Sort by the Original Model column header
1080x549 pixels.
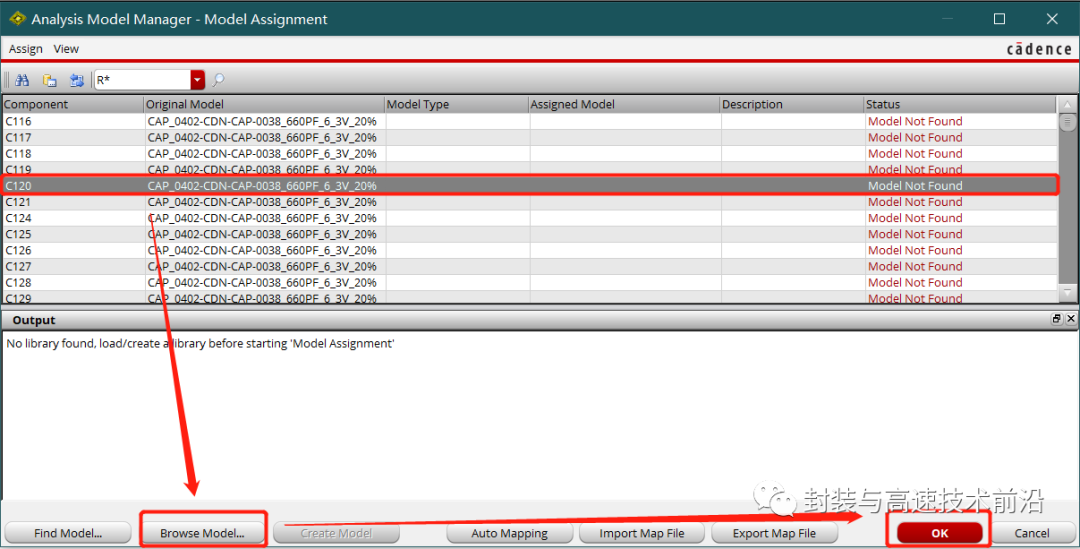pyautogui.click(x=264, y=104)
